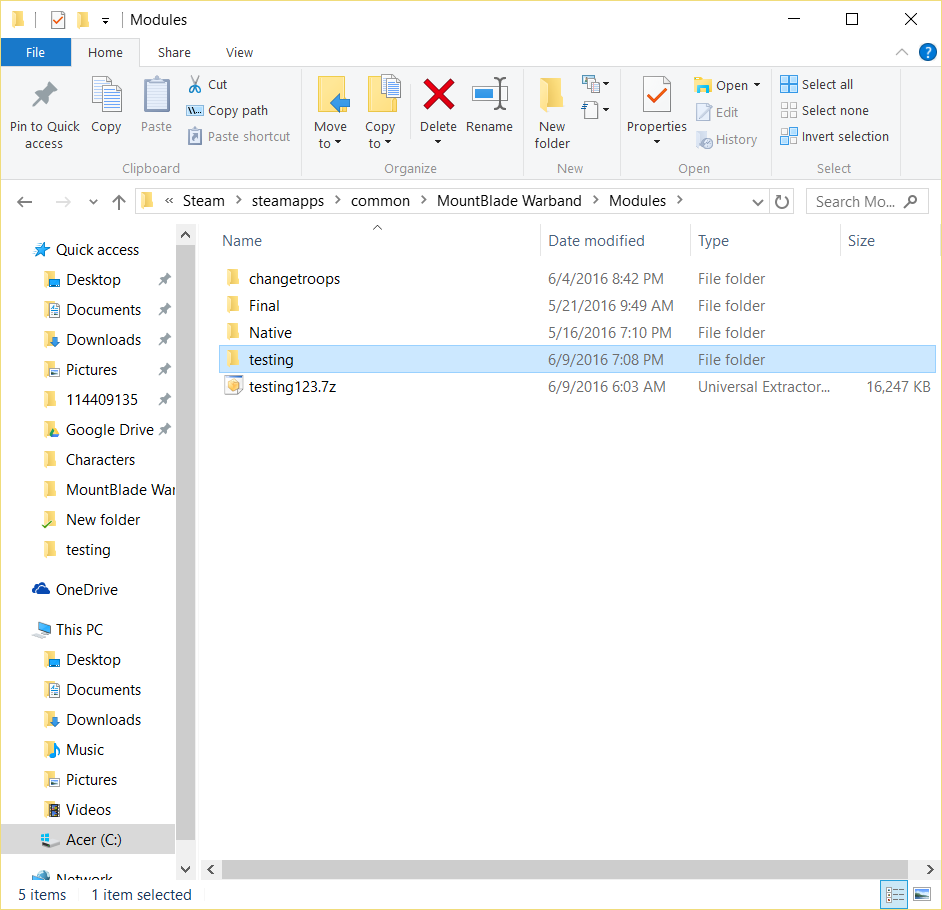
Task: Expand the Move to dropdown
Action: pyautogui.click(x=330, y=143)
